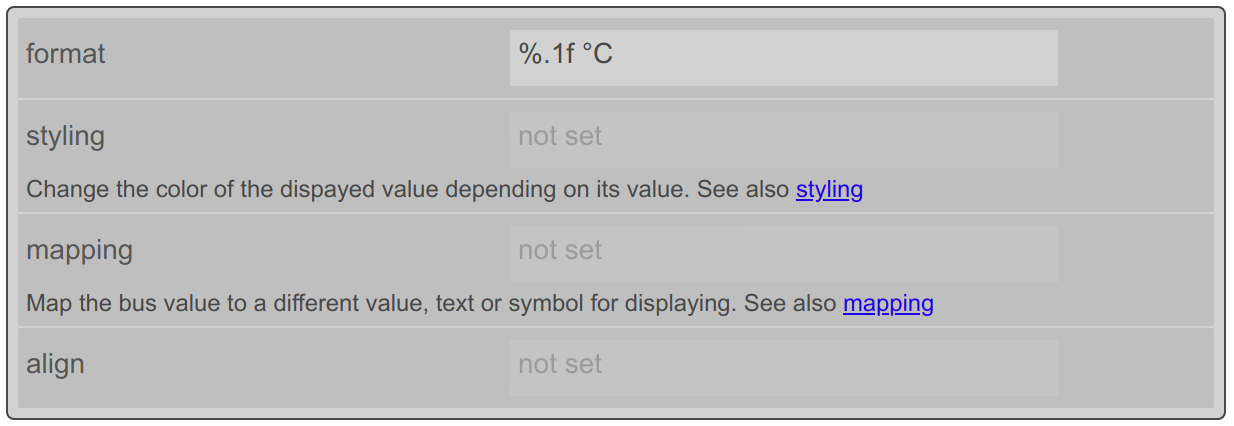
Task: Follow the mapping documentation link
Action: point(888,303)
